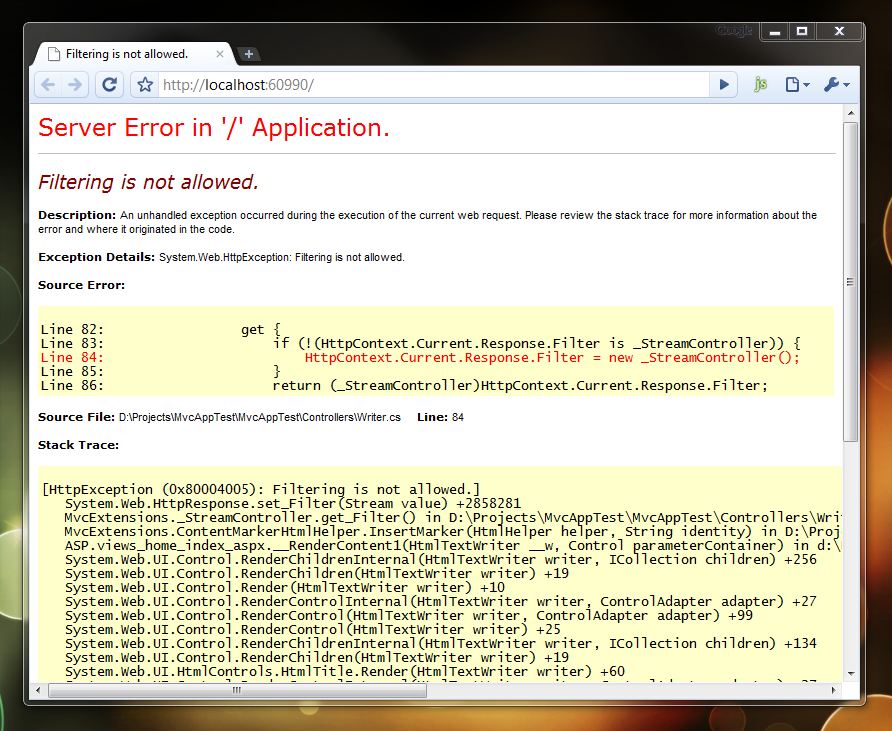The image size is (892, 731).
Task: Go forward using the browser forward arrow
Action: tap(75, 85)
